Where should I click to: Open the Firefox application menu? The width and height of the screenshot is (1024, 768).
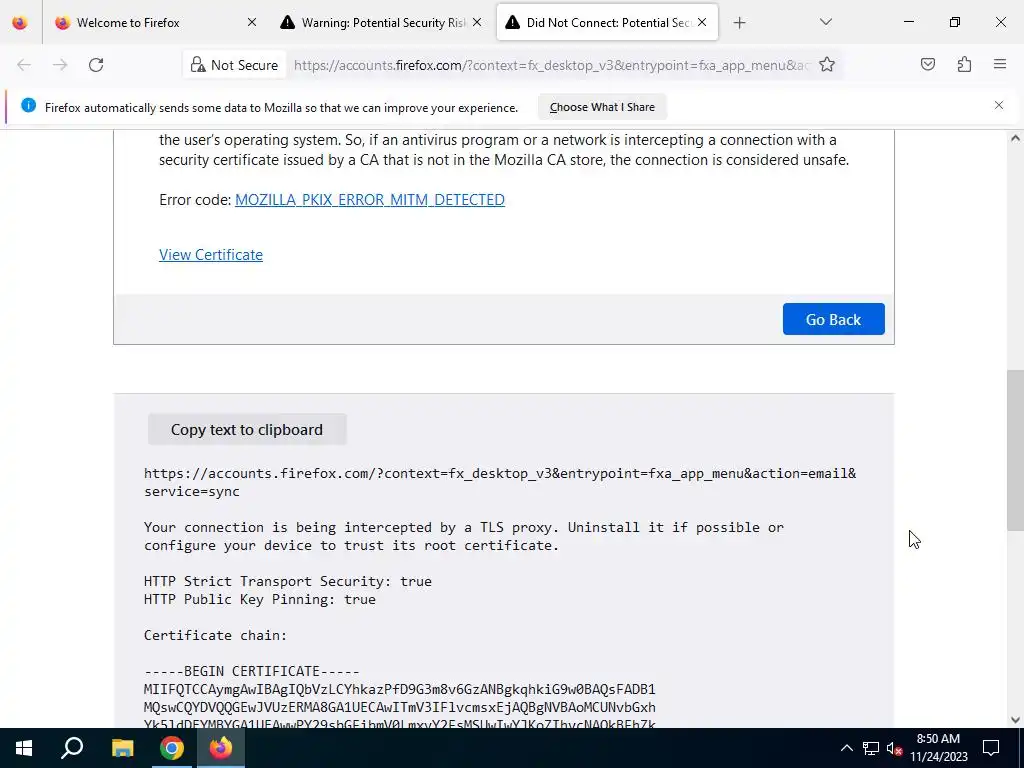[x=1000, y=64]
